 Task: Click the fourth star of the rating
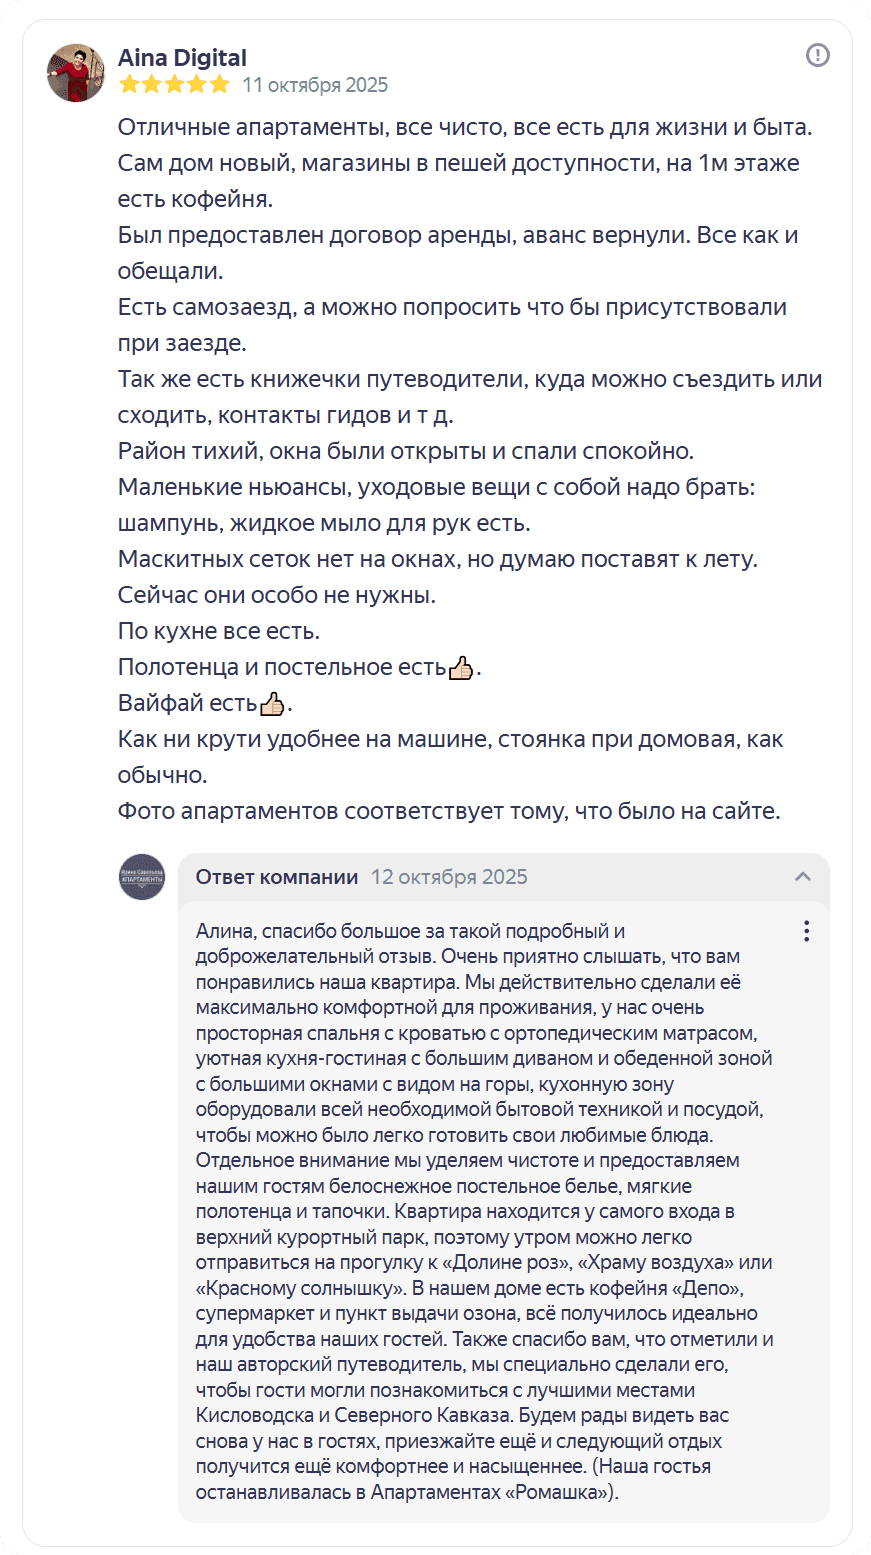click(x=198, y=85)
